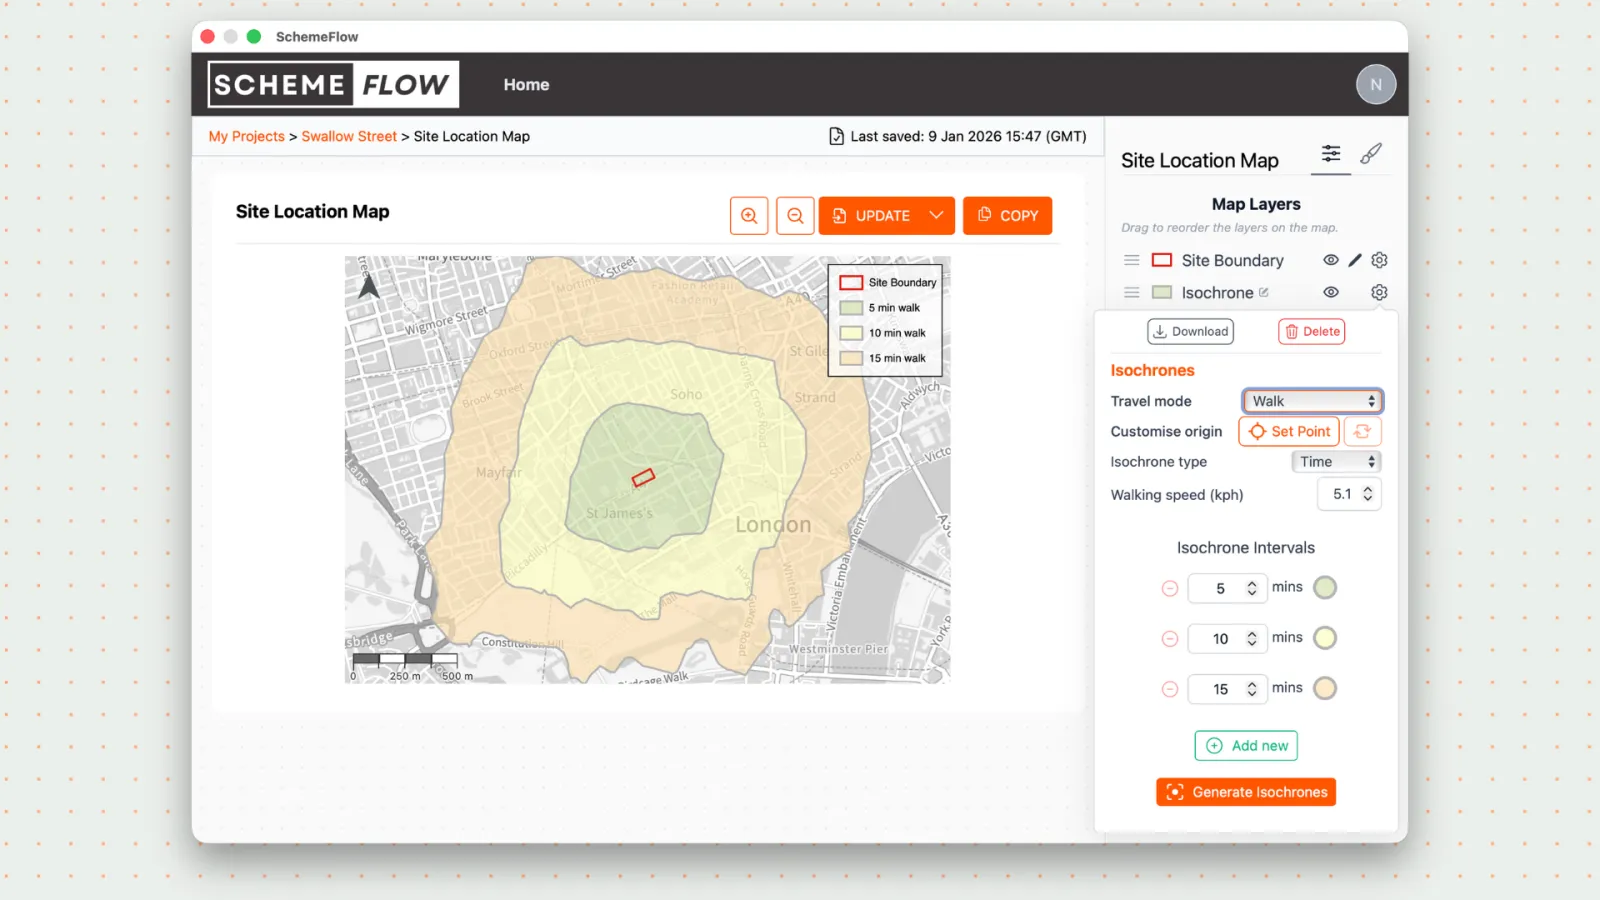Open the UPDATE dropdown arrow

937,216
